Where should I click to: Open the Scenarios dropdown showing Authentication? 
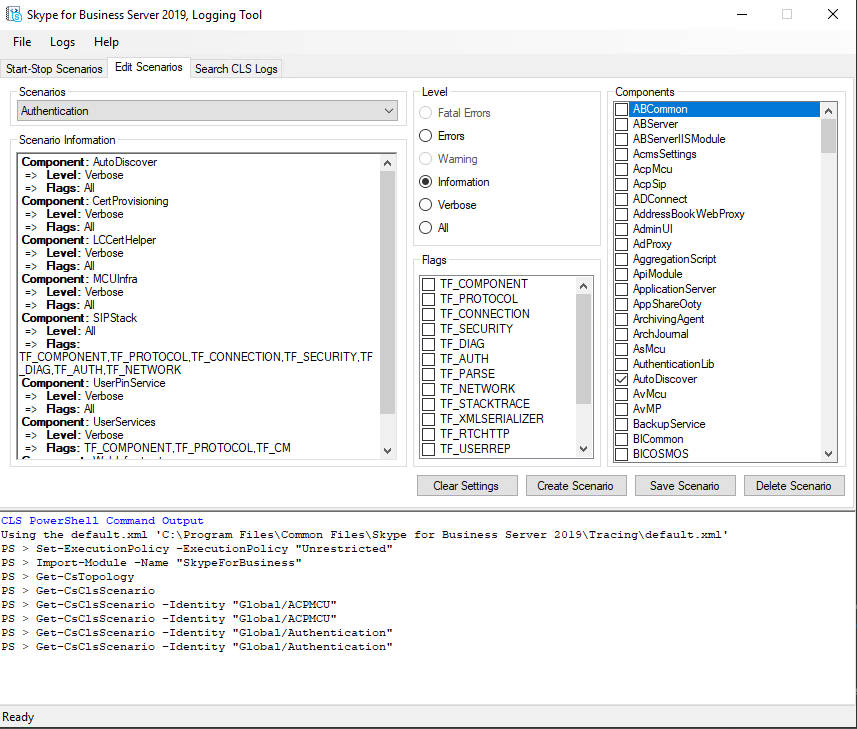[208, 111]
